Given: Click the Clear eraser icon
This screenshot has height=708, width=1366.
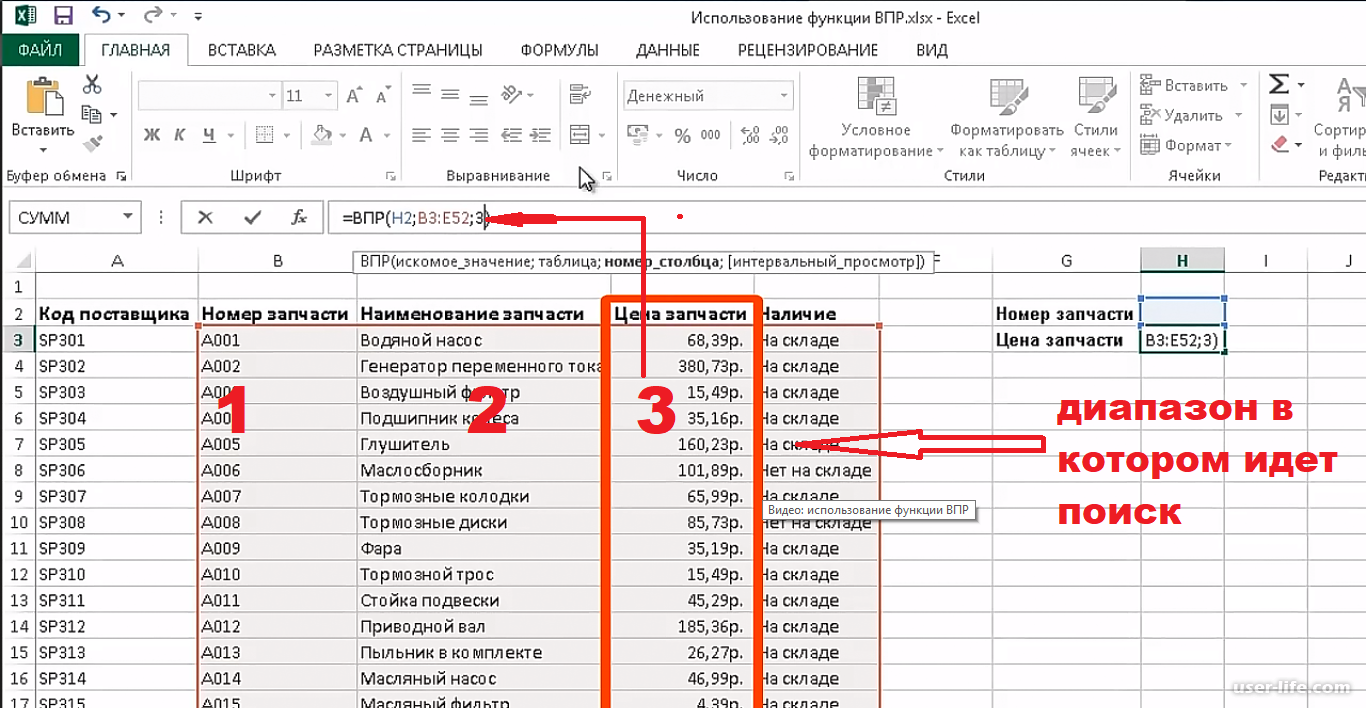Looking at the screenshot, I should coord(1279,144).
